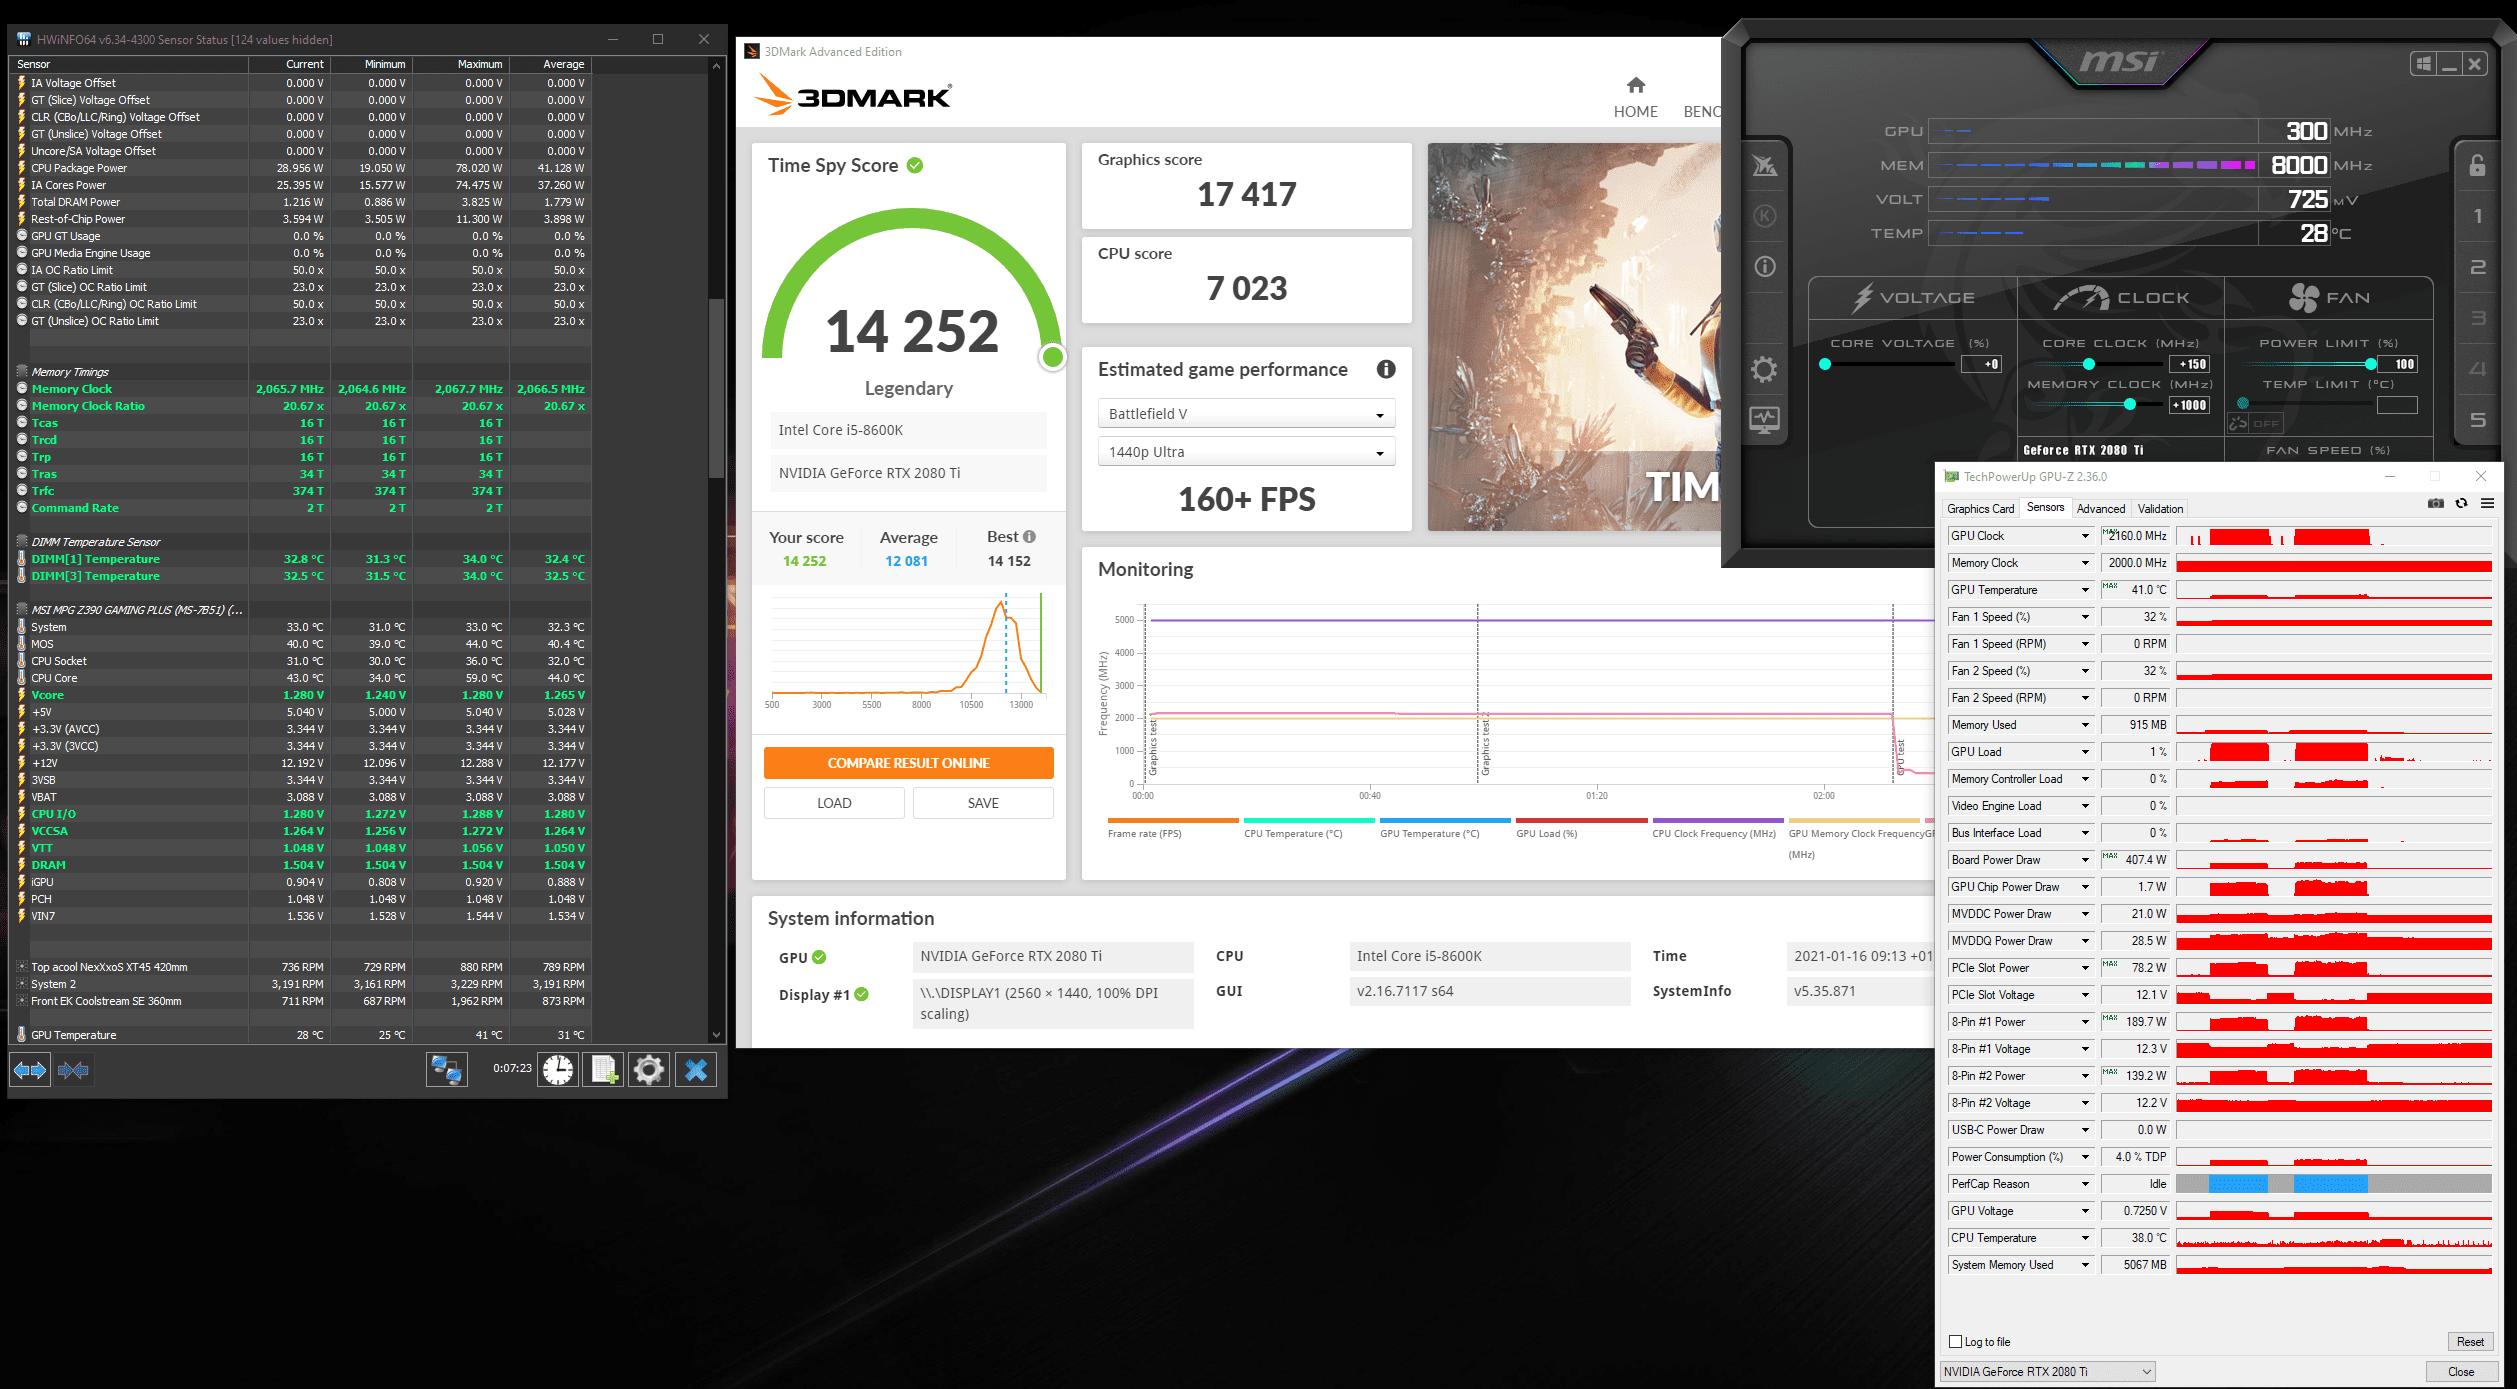The height and width of the screenshot is (1389, 2517).
Task: Start HWiNFO logging to file icon
Action: (604, 1070)
